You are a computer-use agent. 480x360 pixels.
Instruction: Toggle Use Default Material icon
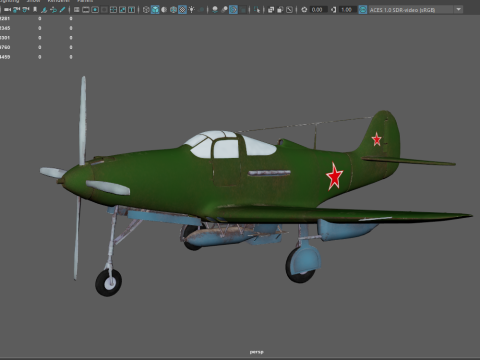tap(164, 10)
